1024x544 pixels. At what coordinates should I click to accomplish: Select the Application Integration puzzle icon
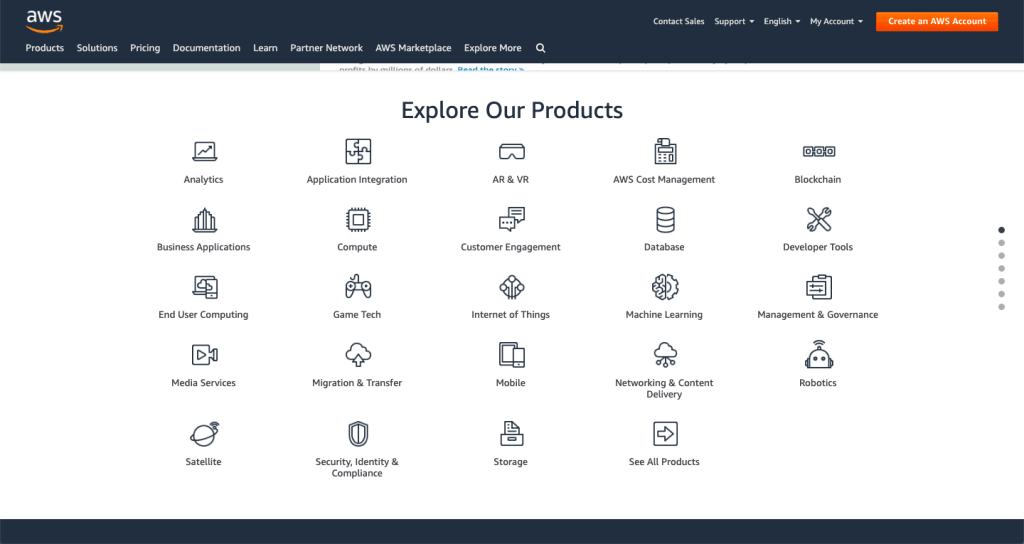click(x=358, y=152)
